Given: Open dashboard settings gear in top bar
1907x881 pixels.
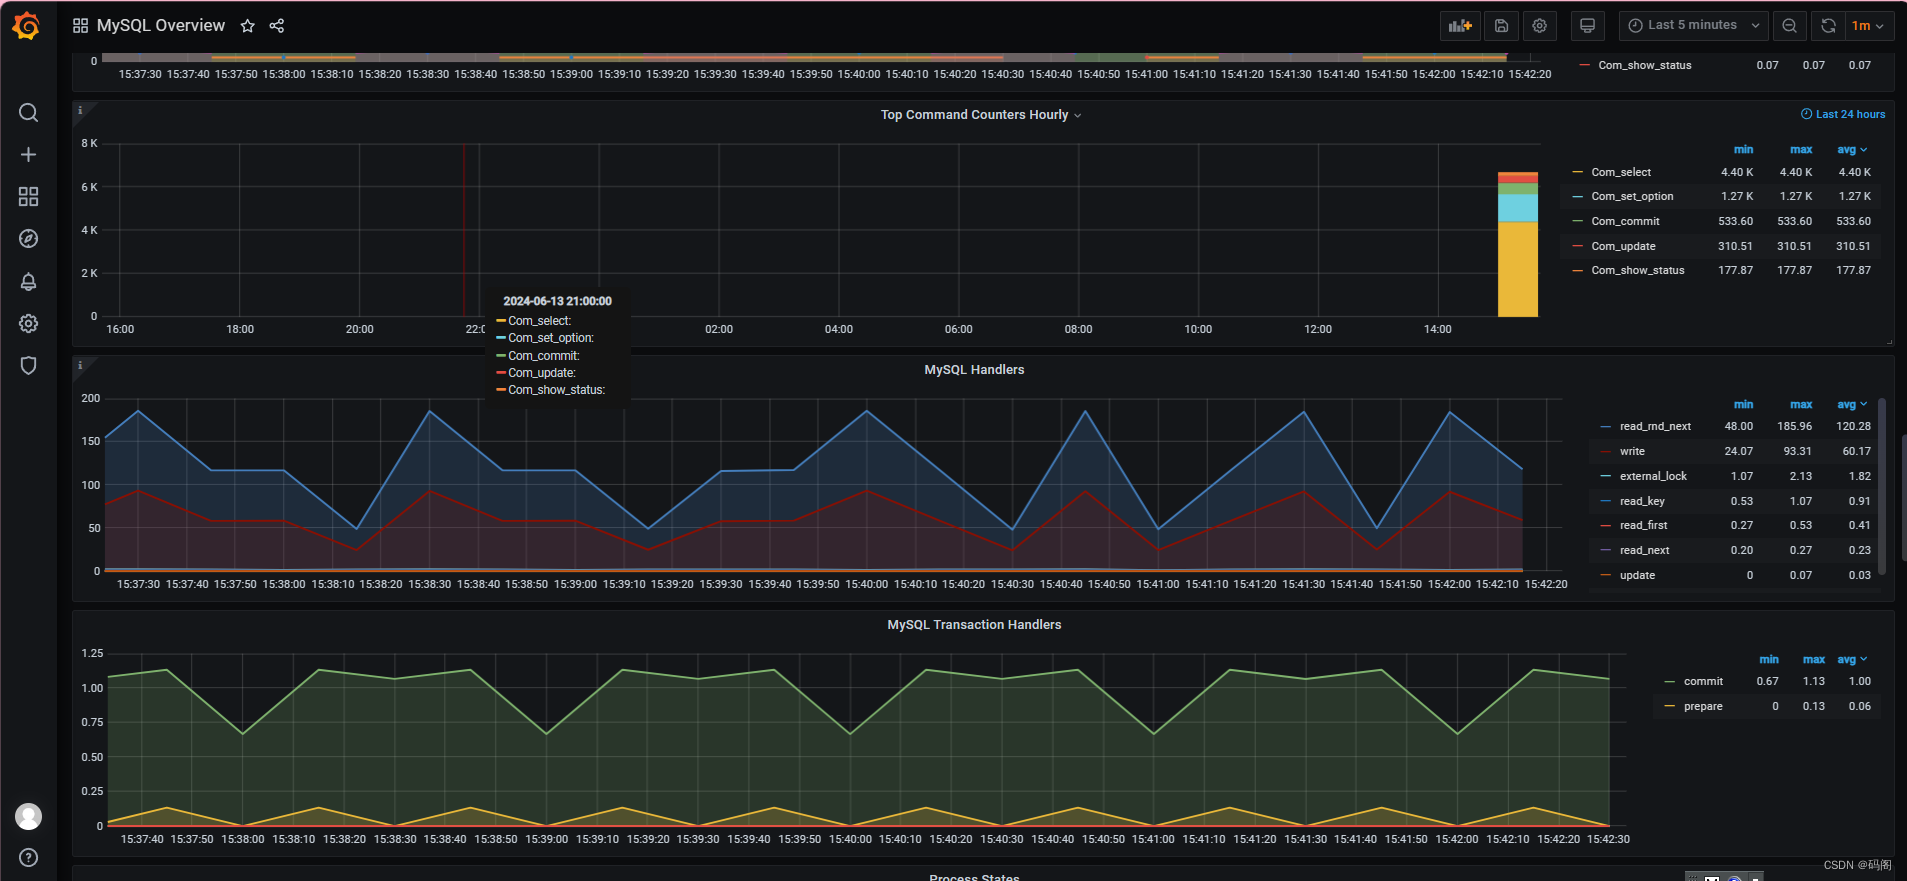Looking at the screenshot, I should coord(1540,26).
